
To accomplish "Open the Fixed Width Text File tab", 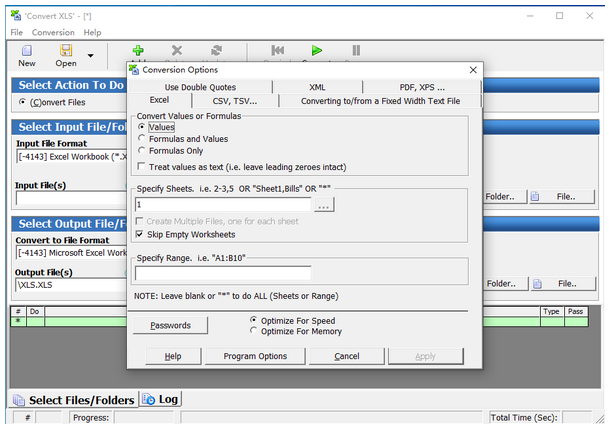I will click(380, 101).
